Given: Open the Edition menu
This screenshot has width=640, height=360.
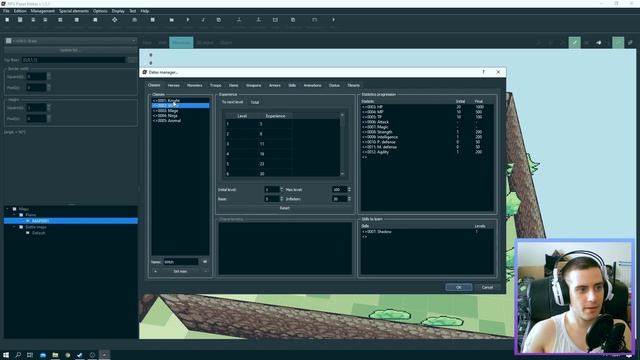Looking at the screenshot, I should (20, 11).
